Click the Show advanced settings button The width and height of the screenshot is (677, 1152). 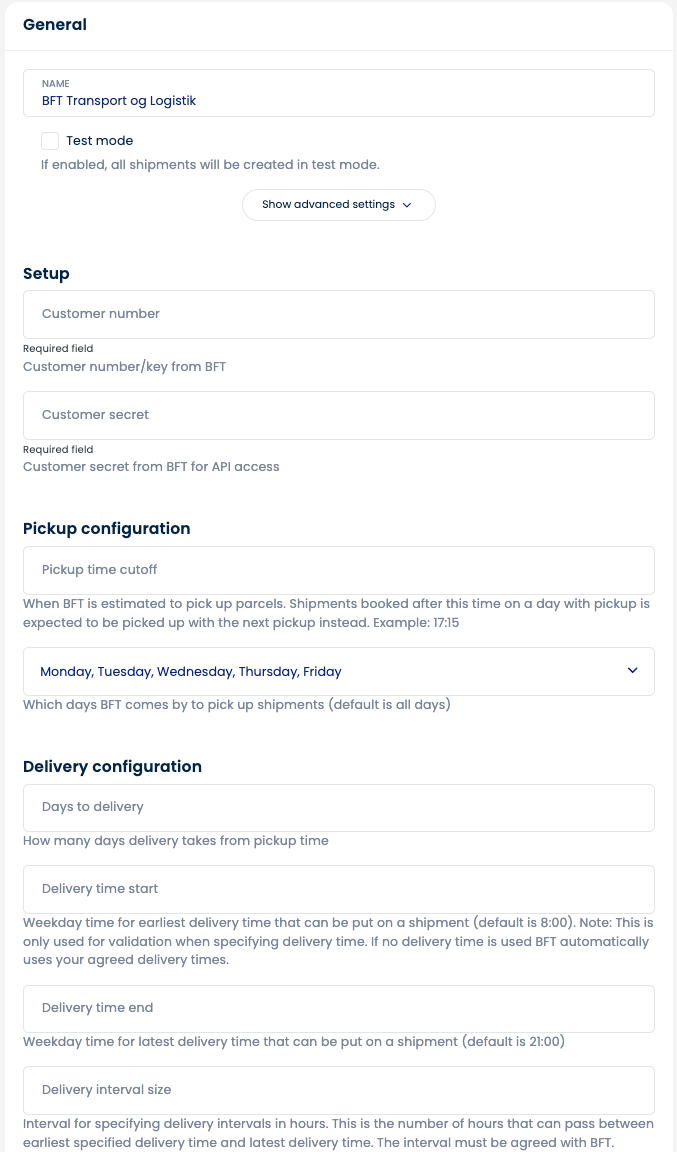pos(338,205)
